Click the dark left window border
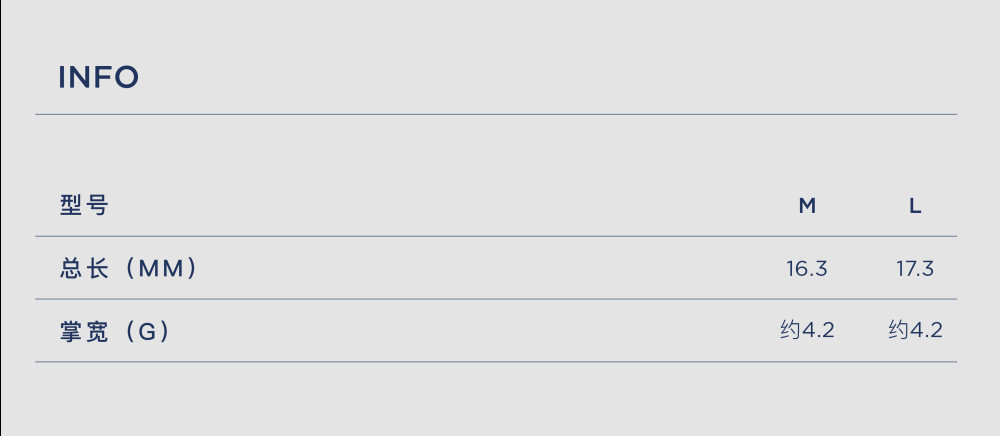This screenshot has width=1000, height=436. click(1, 218)
